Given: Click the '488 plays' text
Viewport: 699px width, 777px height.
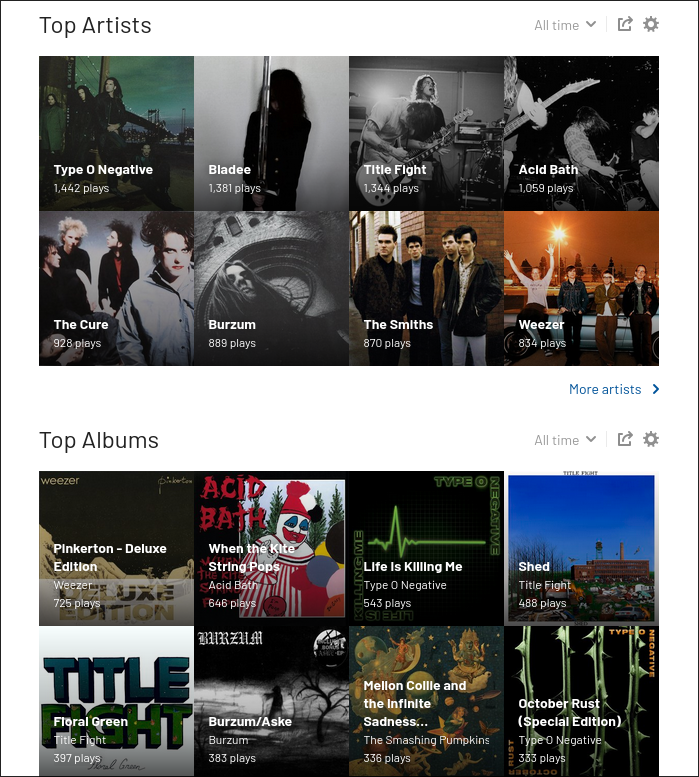Looking at the screenshot, I should [542, 604].
